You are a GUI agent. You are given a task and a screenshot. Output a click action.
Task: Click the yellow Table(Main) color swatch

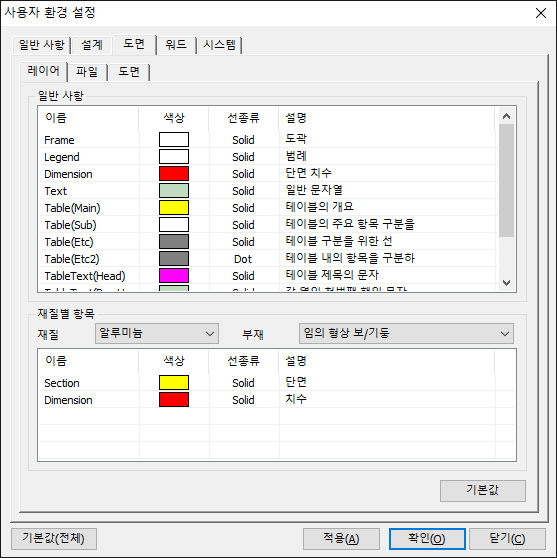[174, 207]
